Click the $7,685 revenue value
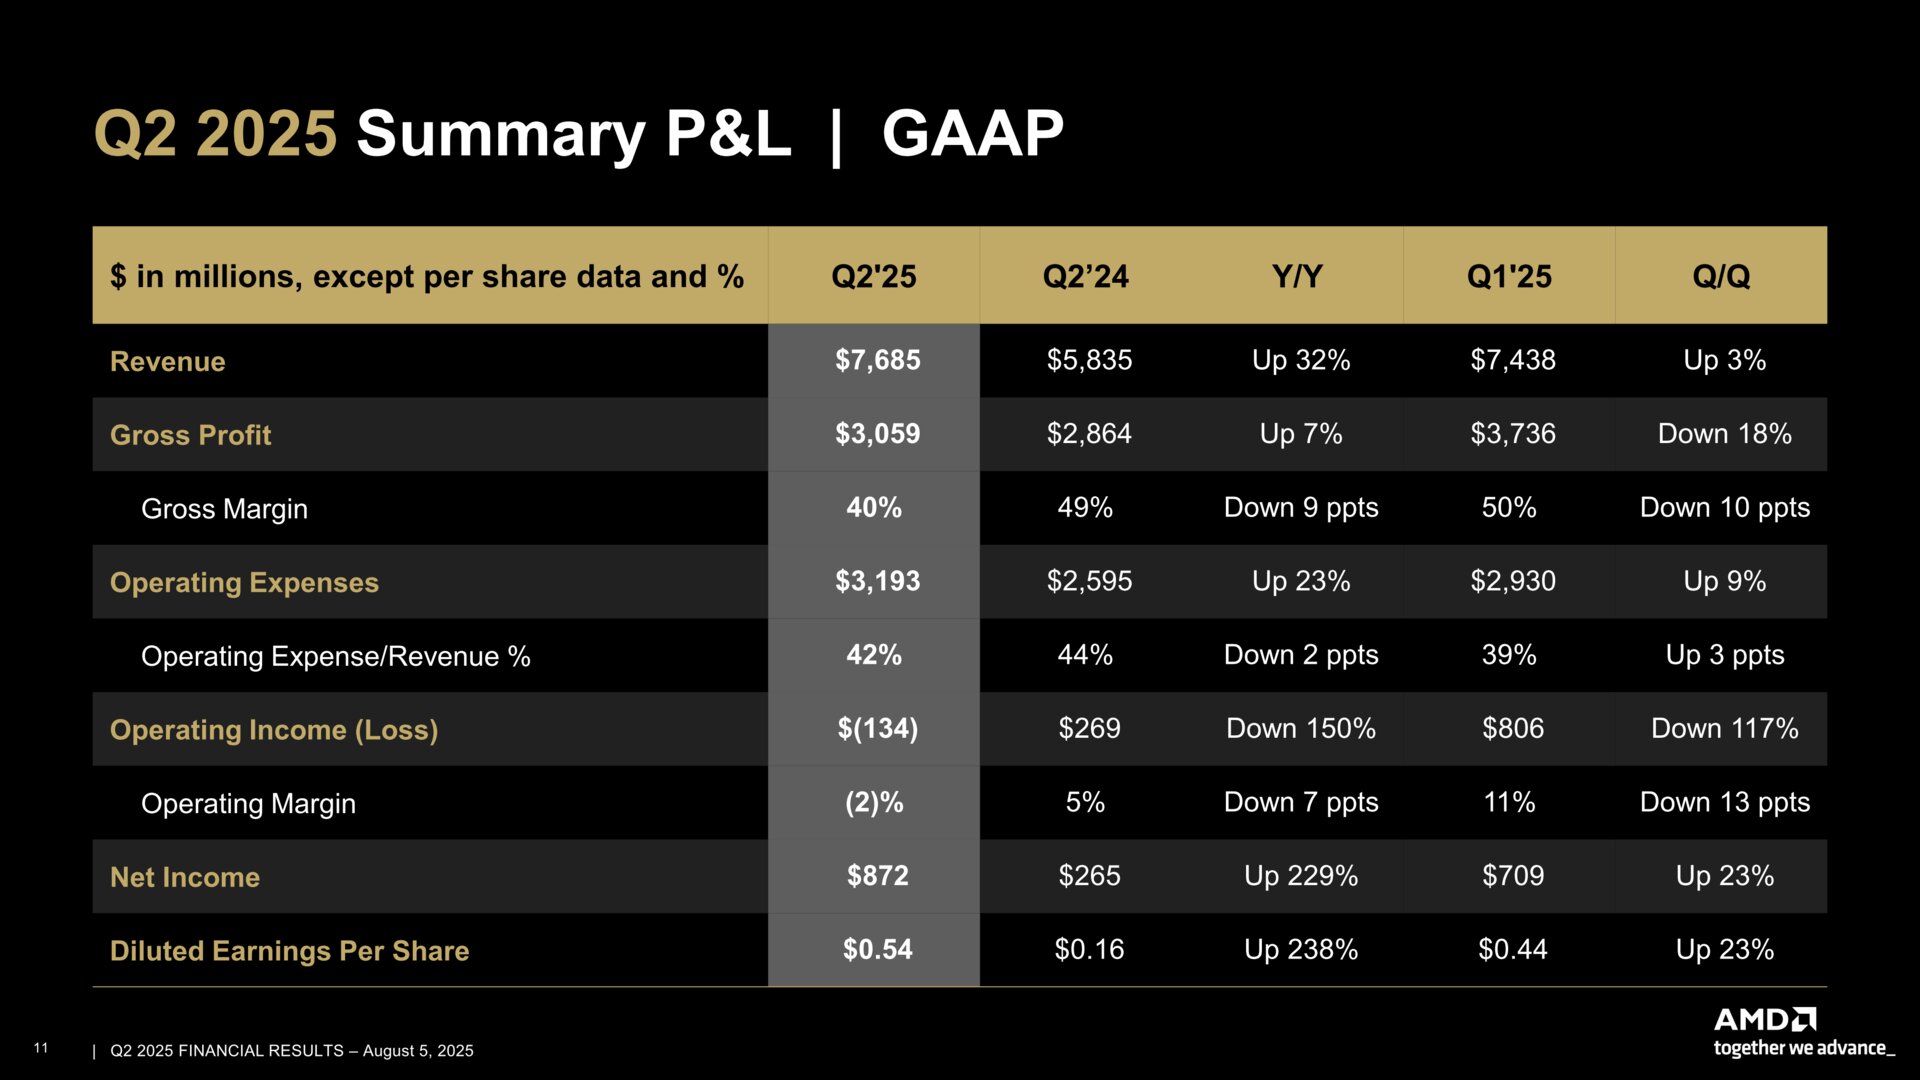1920x1080 pixels. pyautogui.click(x=877, y=360)
